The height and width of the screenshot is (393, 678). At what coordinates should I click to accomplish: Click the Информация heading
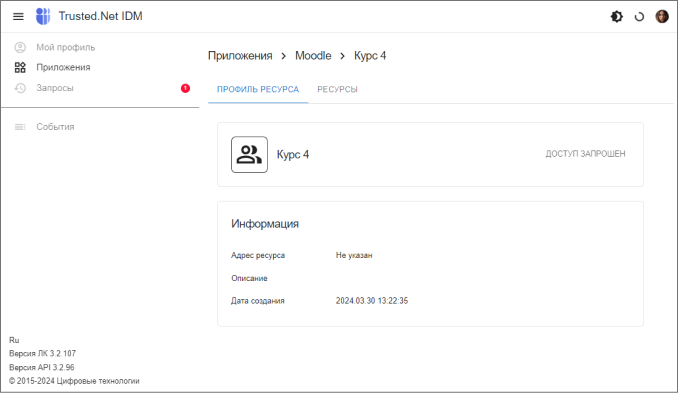click(x=265, y=224)
